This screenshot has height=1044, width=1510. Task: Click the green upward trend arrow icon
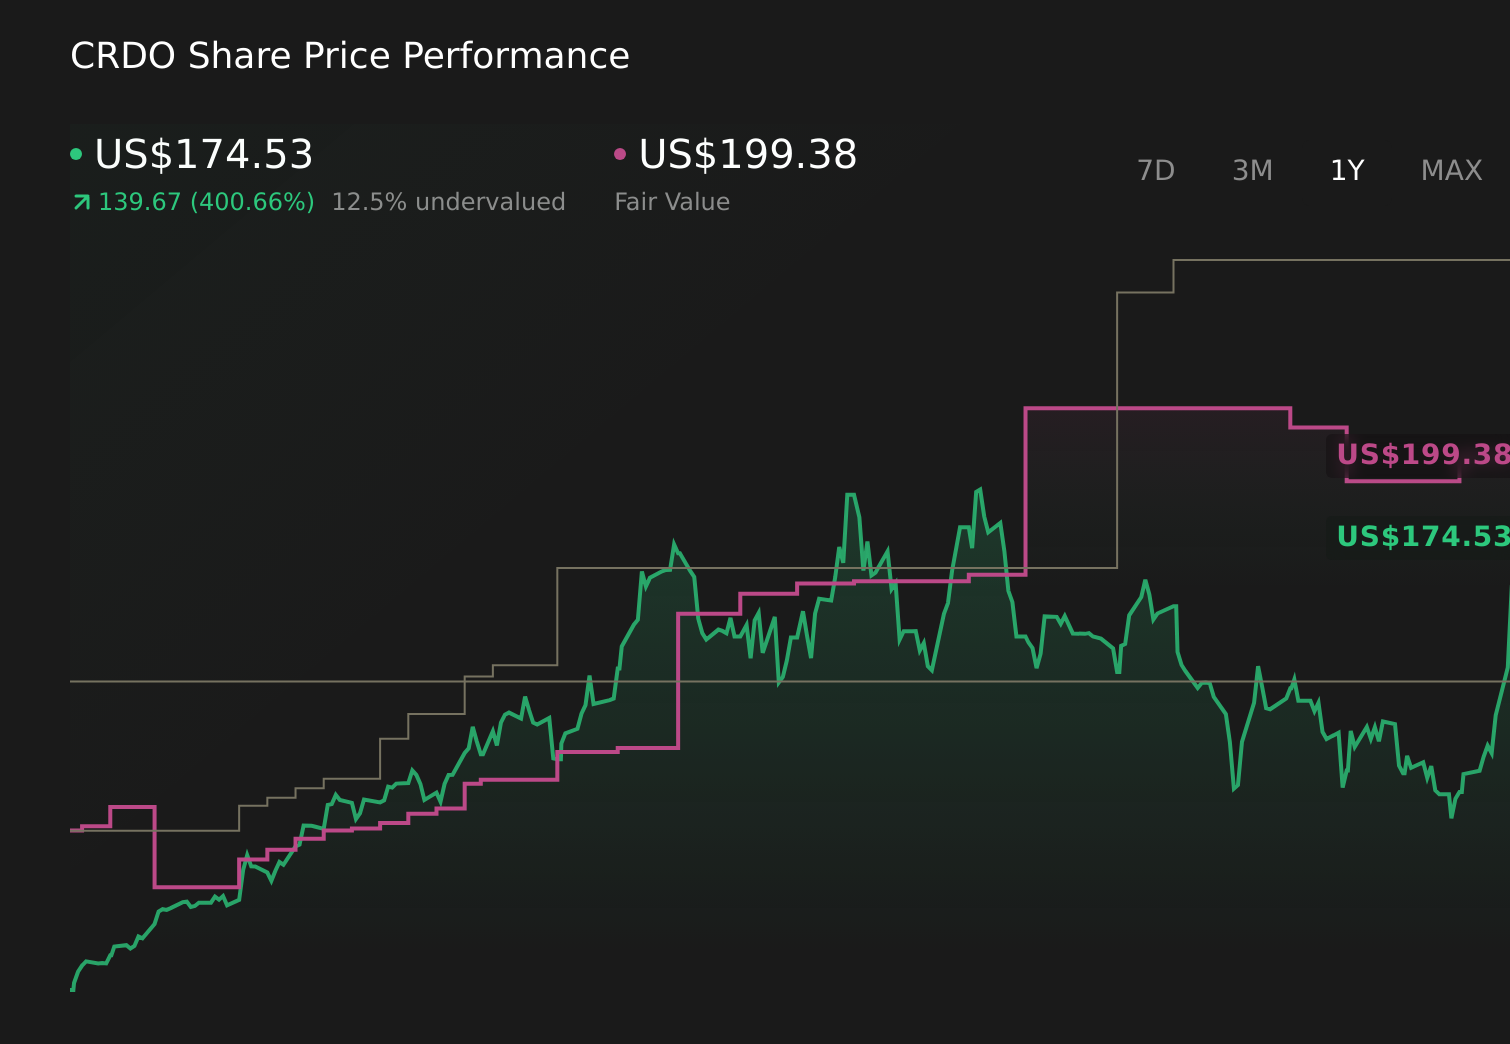82,203
